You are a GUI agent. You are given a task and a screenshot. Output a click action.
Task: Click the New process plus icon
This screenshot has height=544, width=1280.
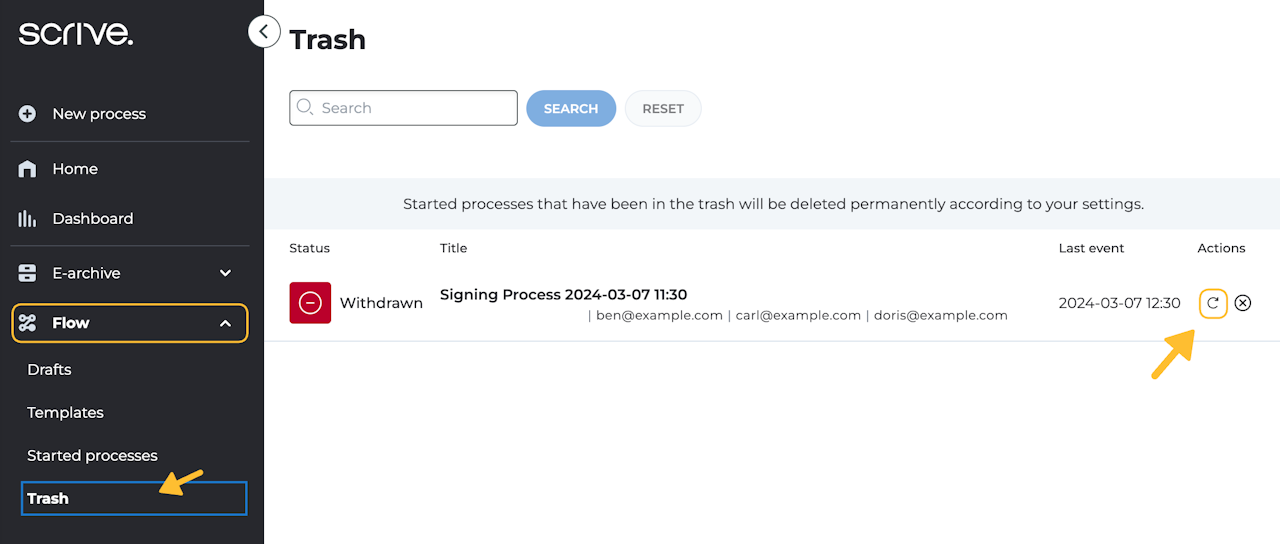click(x=28, y=114)
